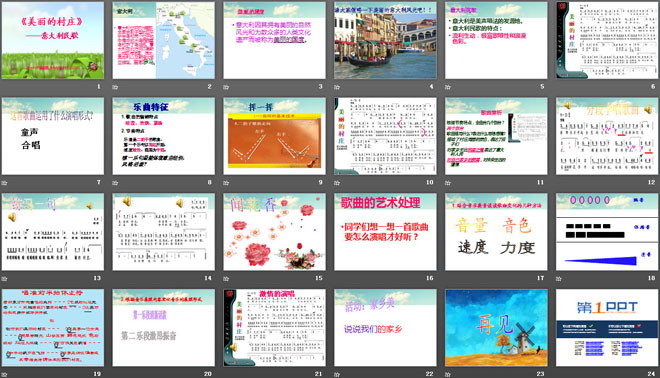Click the animation star icon under slide 7
660x378 pixels.
4,183
